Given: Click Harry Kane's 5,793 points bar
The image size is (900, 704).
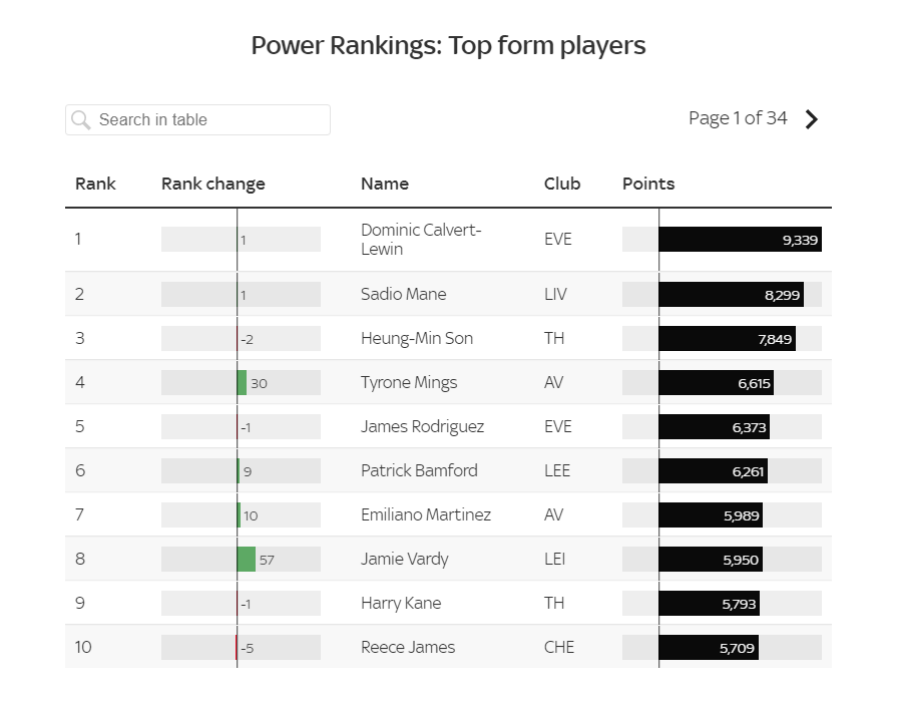Looking at the screenshot, I should [x=709, y=603].
